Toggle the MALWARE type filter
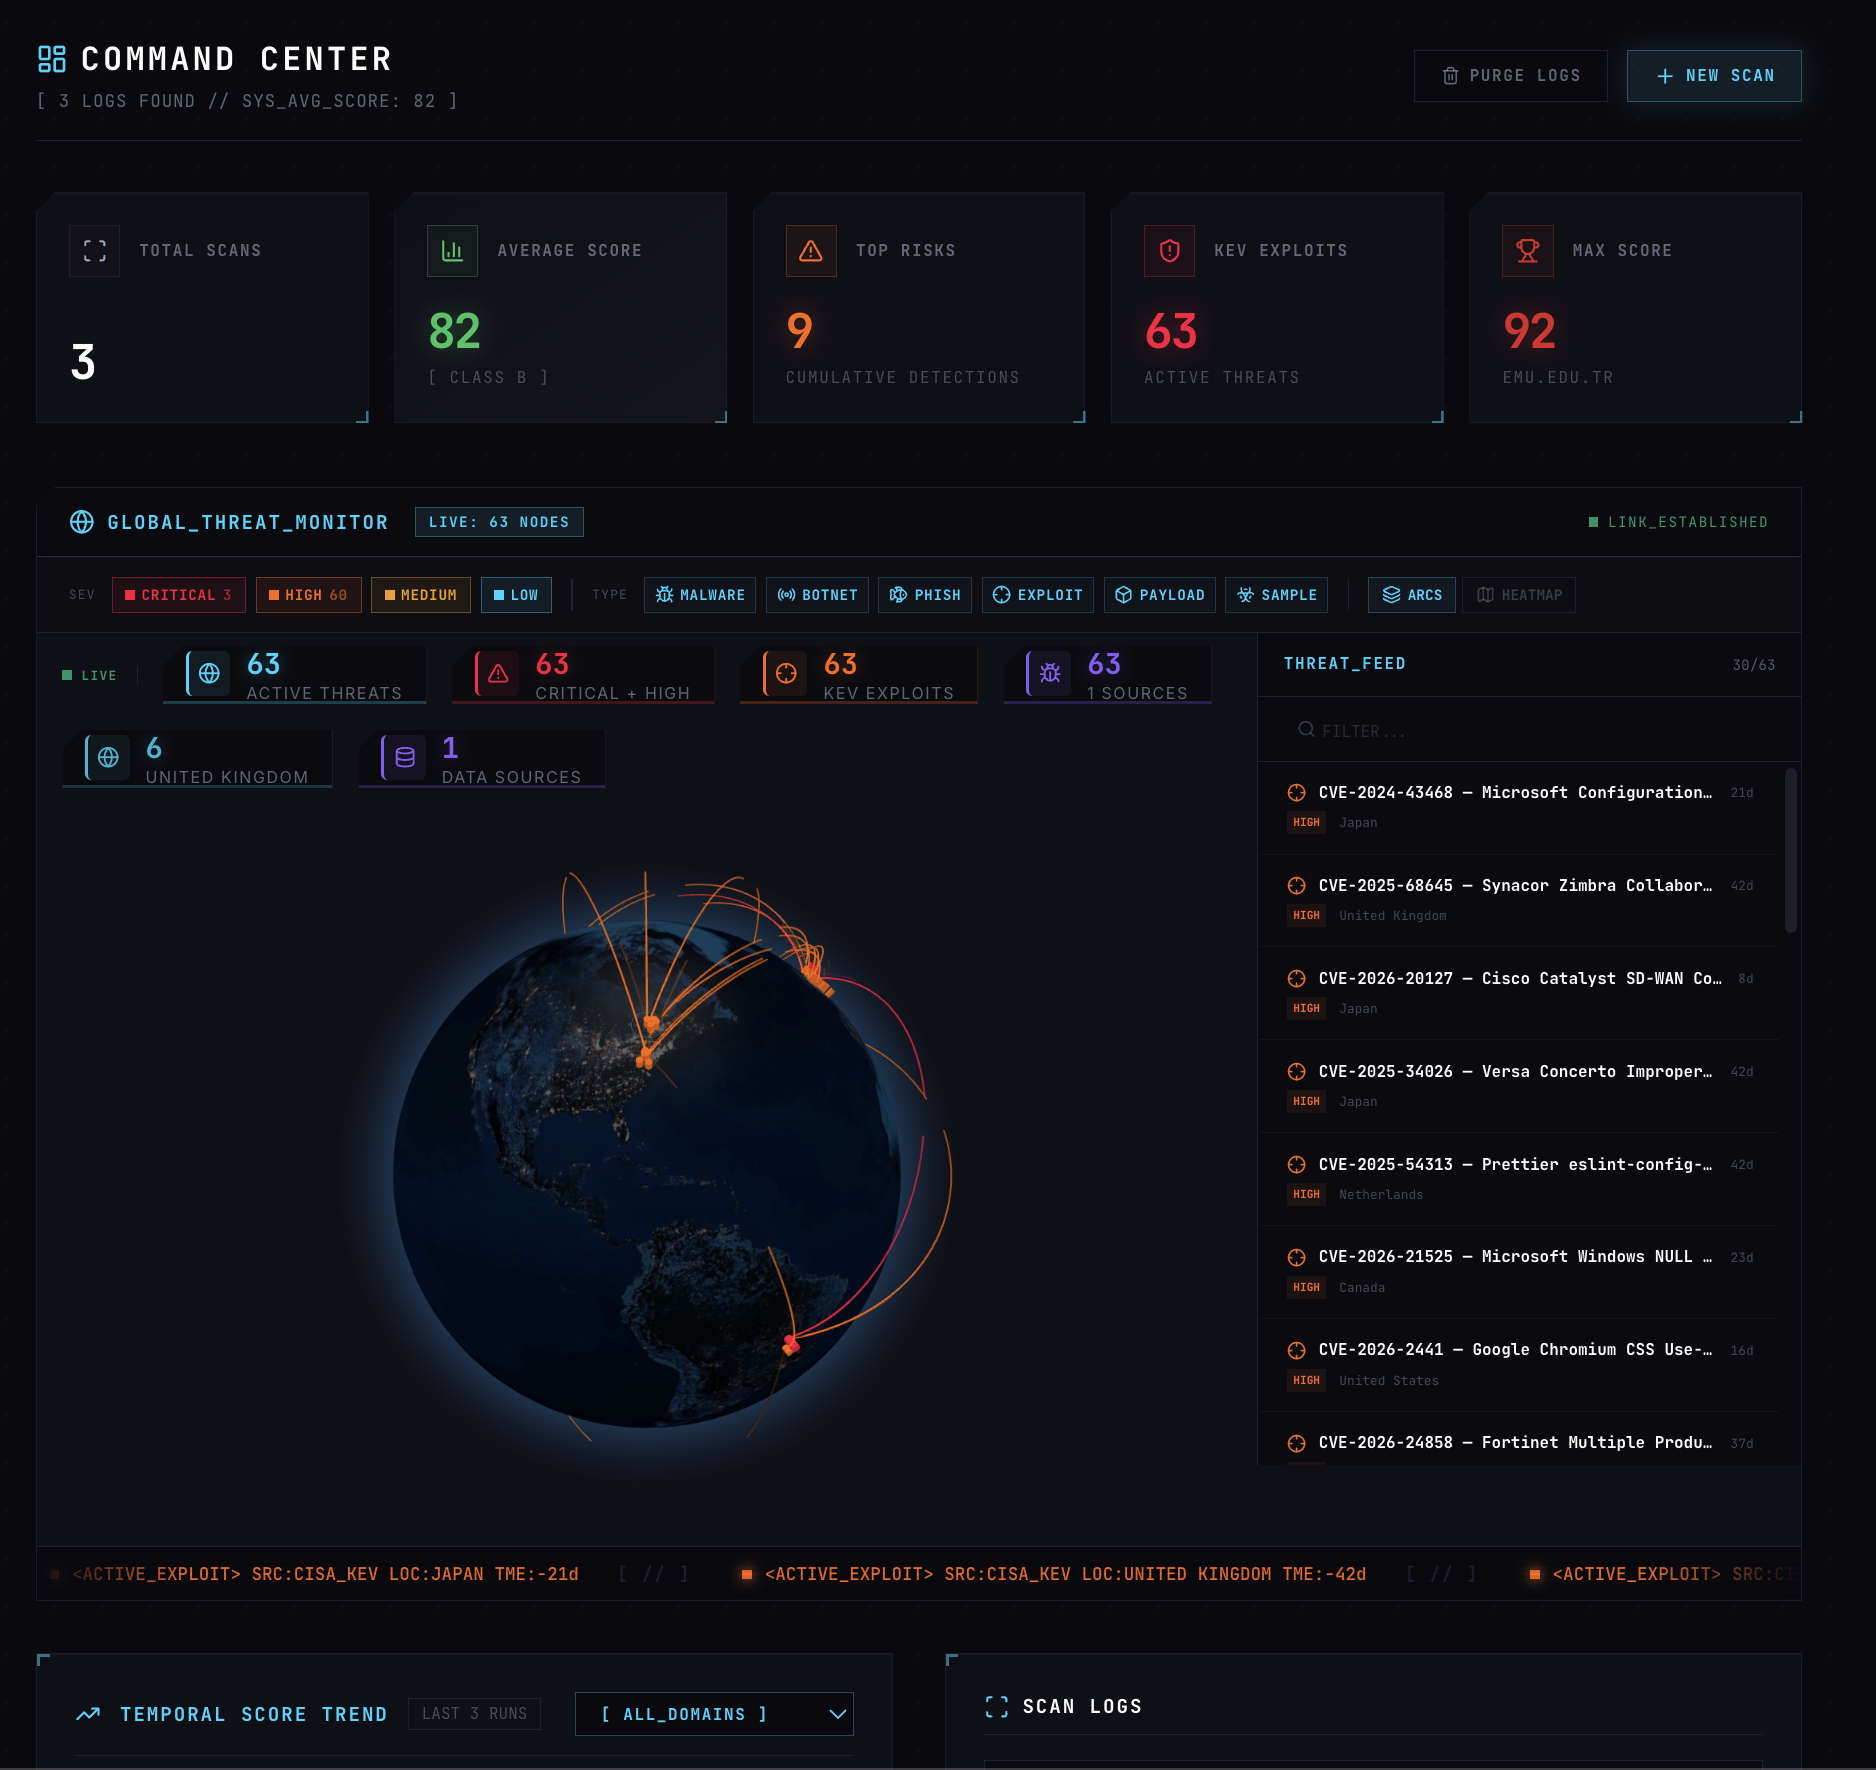1876x1770 pixels. pos(700,595)
